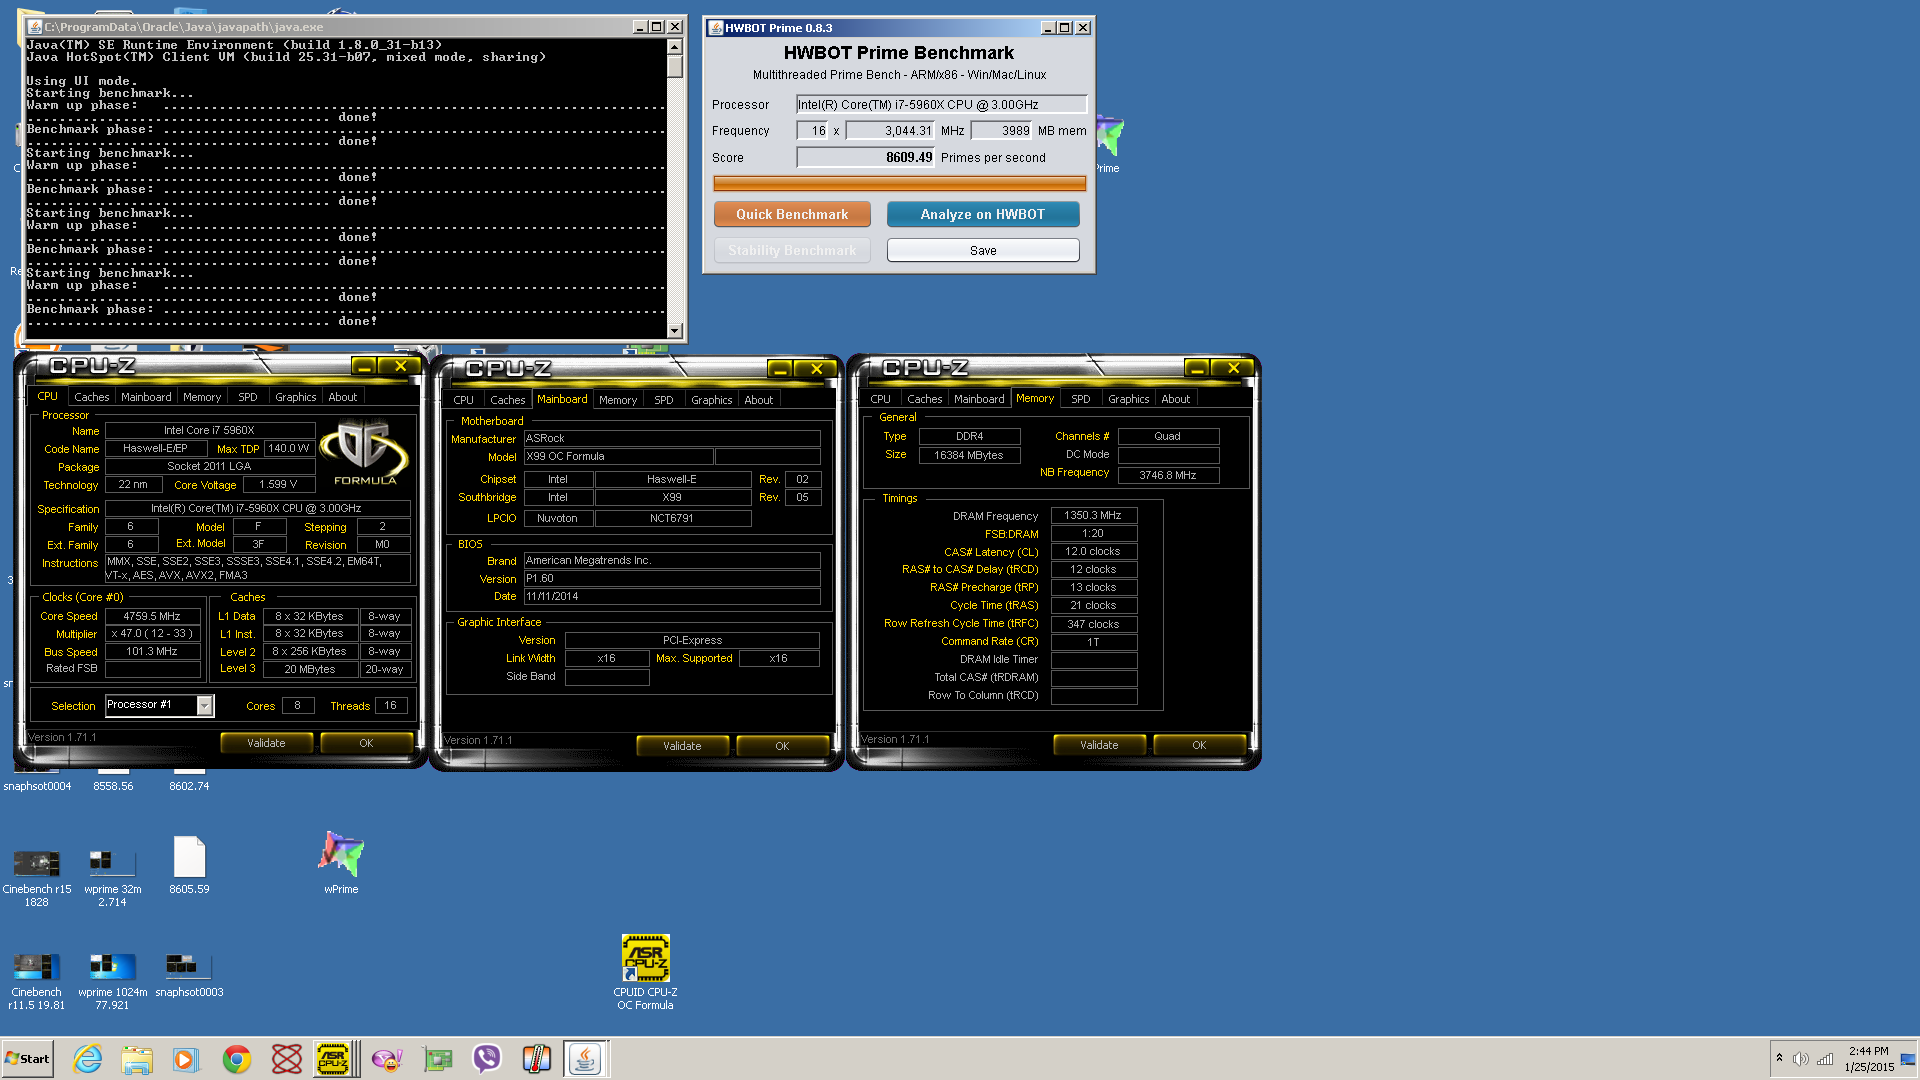The width and height of the screenshot is (1920, 1080).
Task: Open Yahoo Messenger from the taskbar
Action: point(387,1059)
